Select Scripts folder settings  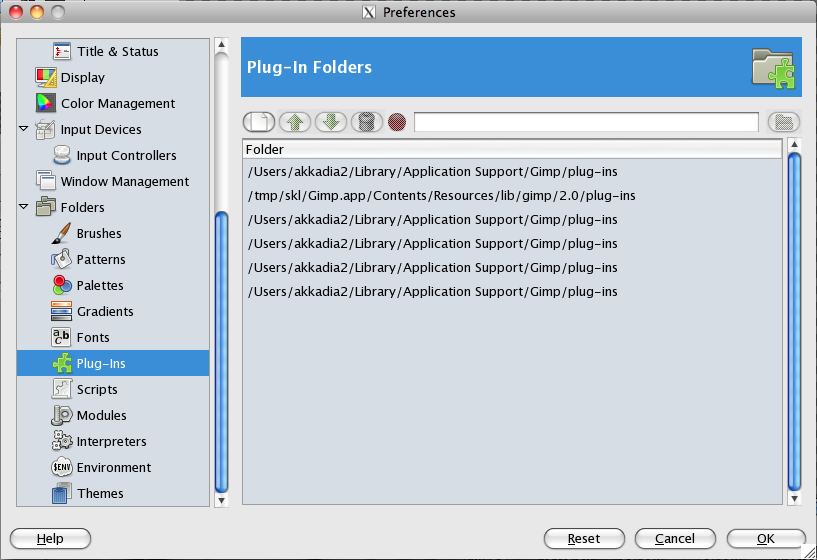97,390
